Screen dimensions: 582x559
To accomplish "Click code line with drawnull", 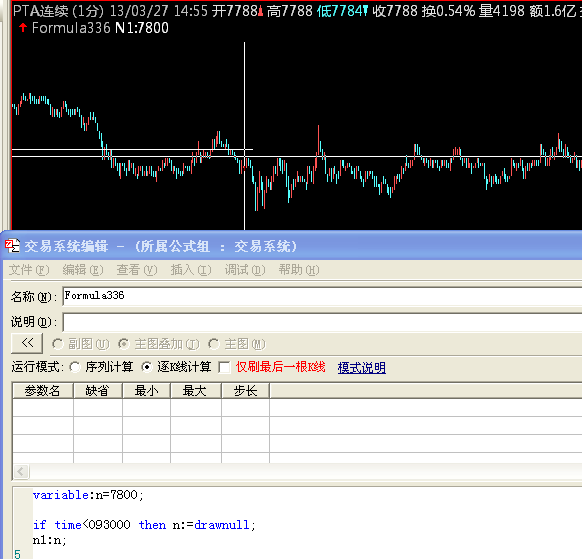I will pos(144,525).
